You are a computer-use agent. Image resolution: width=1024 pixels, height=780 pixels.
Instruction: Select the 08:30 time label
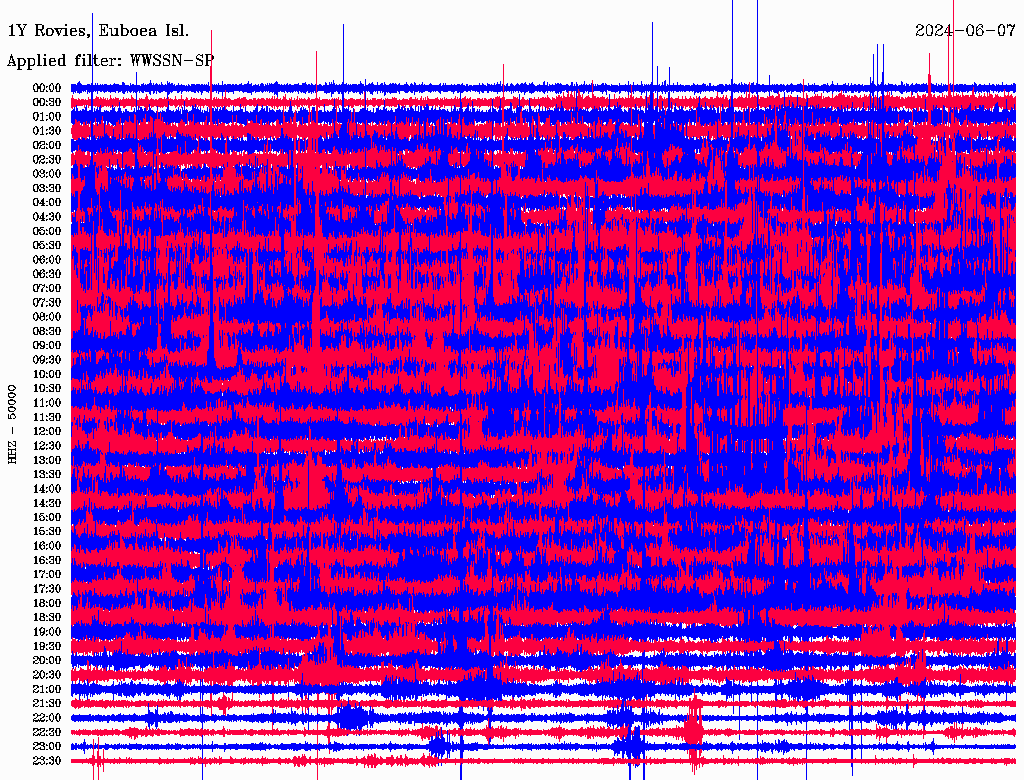click(47, 331)
